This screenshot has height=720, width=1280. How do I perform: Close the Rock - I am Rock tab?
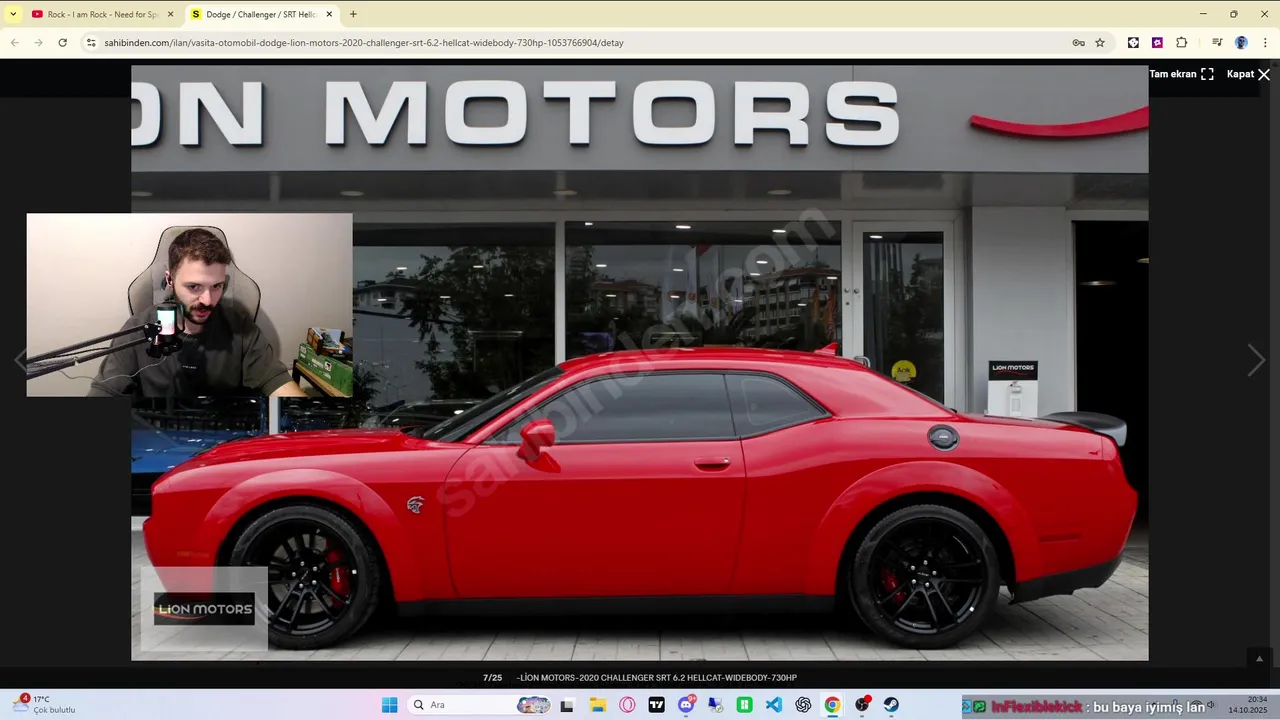[x=170, y=14]
